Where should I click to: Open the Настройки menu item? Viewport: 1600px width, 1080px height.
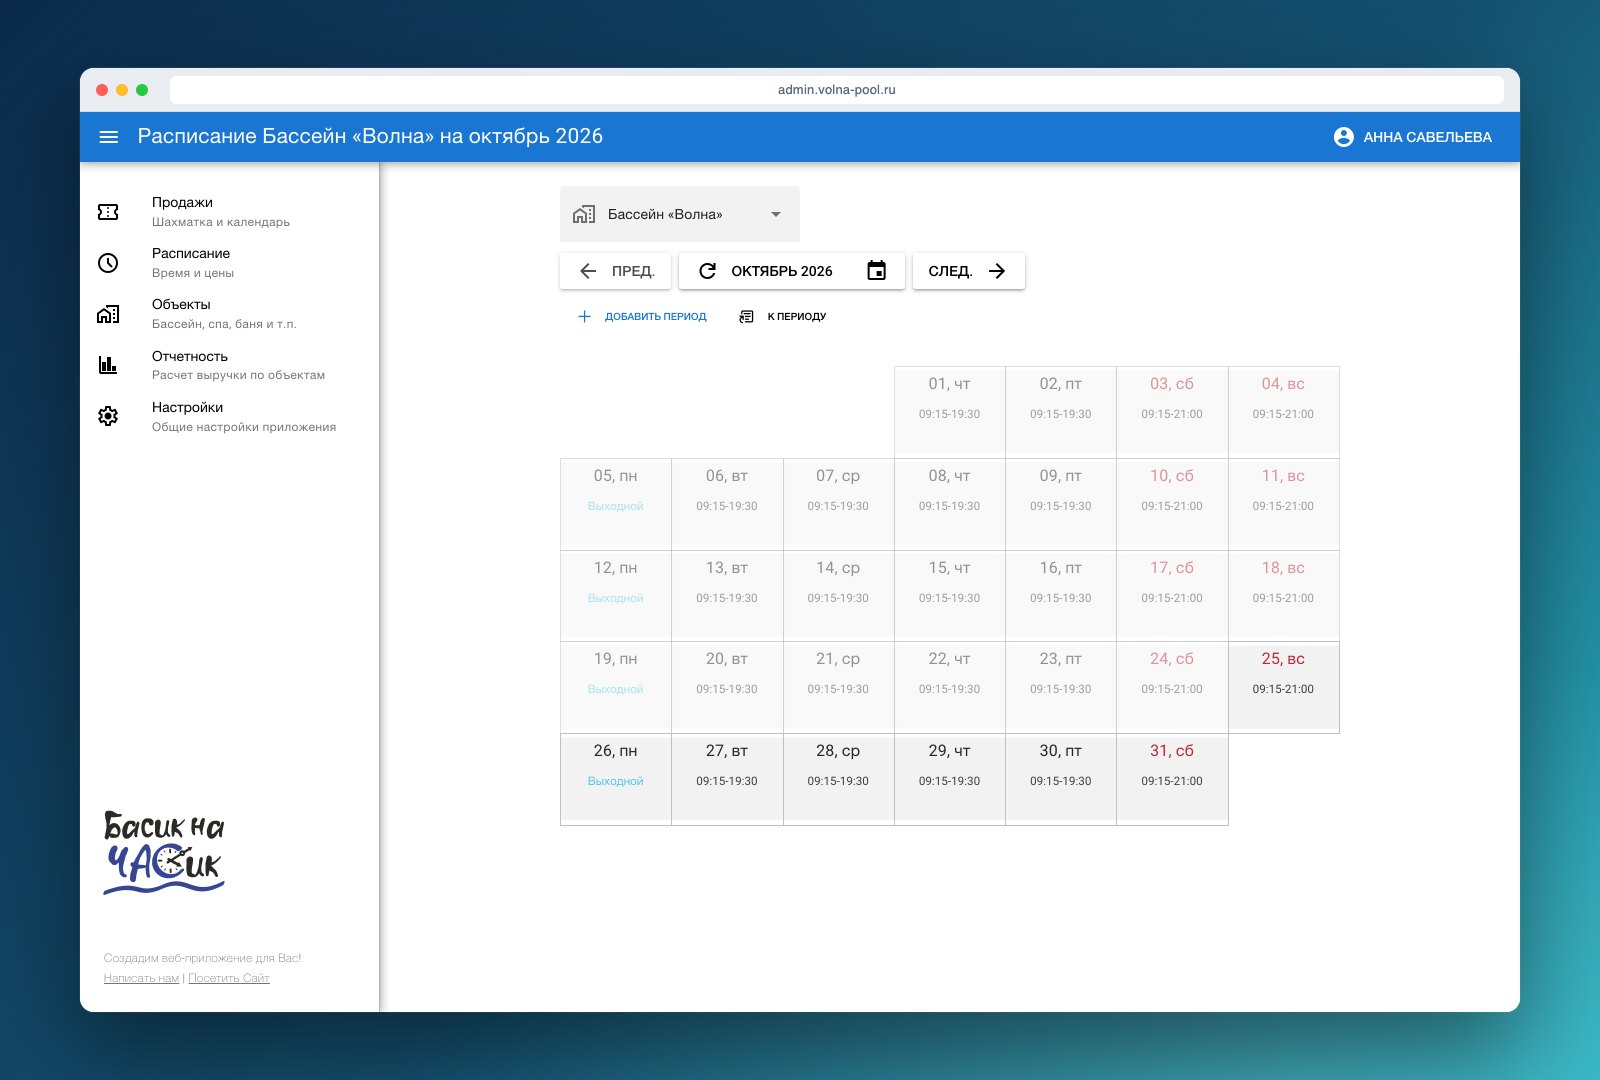(x=230, y=416)
